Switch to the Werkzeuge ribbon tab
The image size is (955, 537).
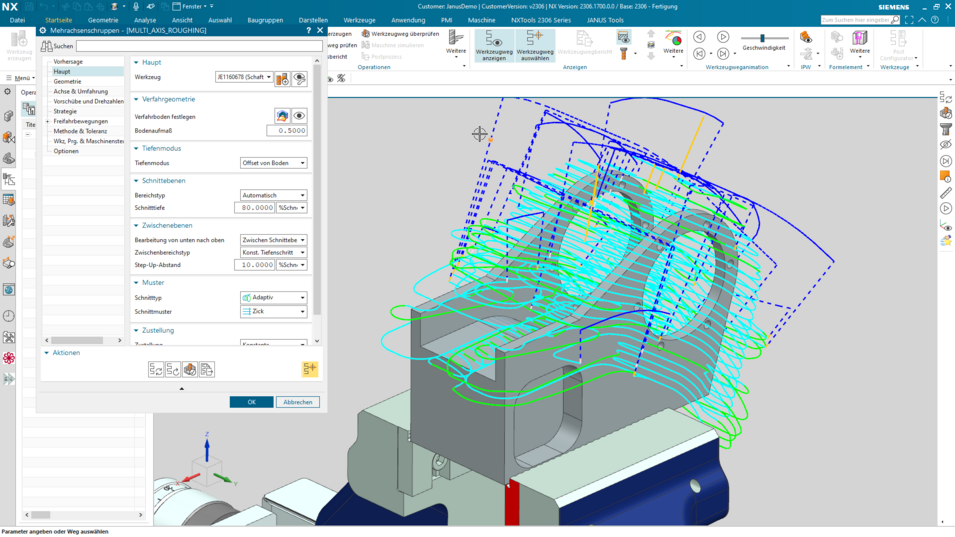point(359,20)
